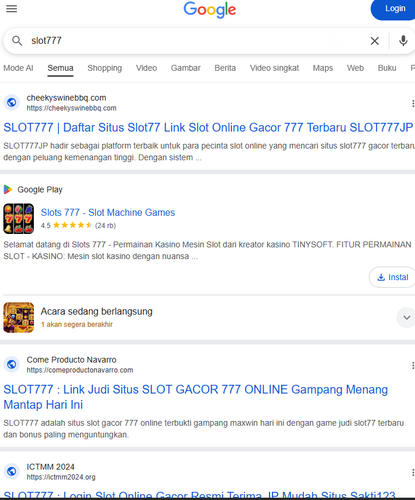
Task: Click the https://ictmm2024.org URL text
Action: pyautogui.click(x=61, y=477)
